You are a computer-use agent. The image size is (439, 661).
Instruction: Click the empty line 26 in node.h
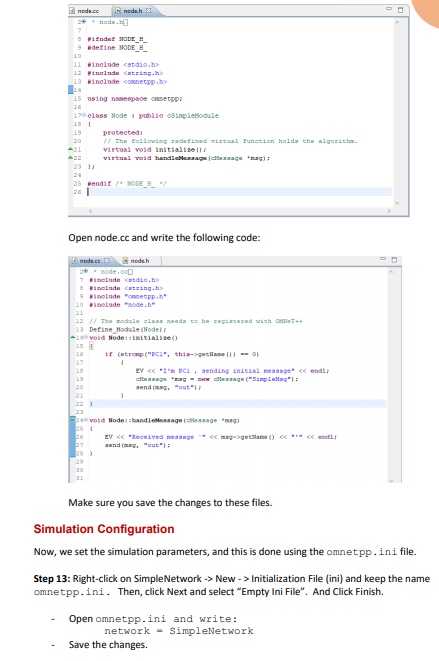tap(239, 192)
